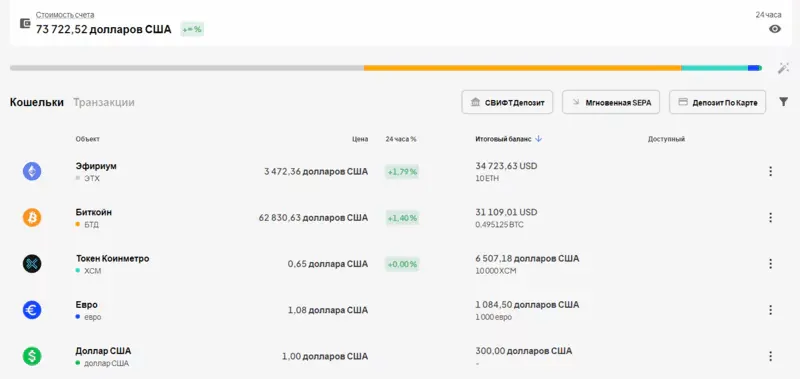
Task: Click the Стоимость счета link
Action: pos(65,15)
